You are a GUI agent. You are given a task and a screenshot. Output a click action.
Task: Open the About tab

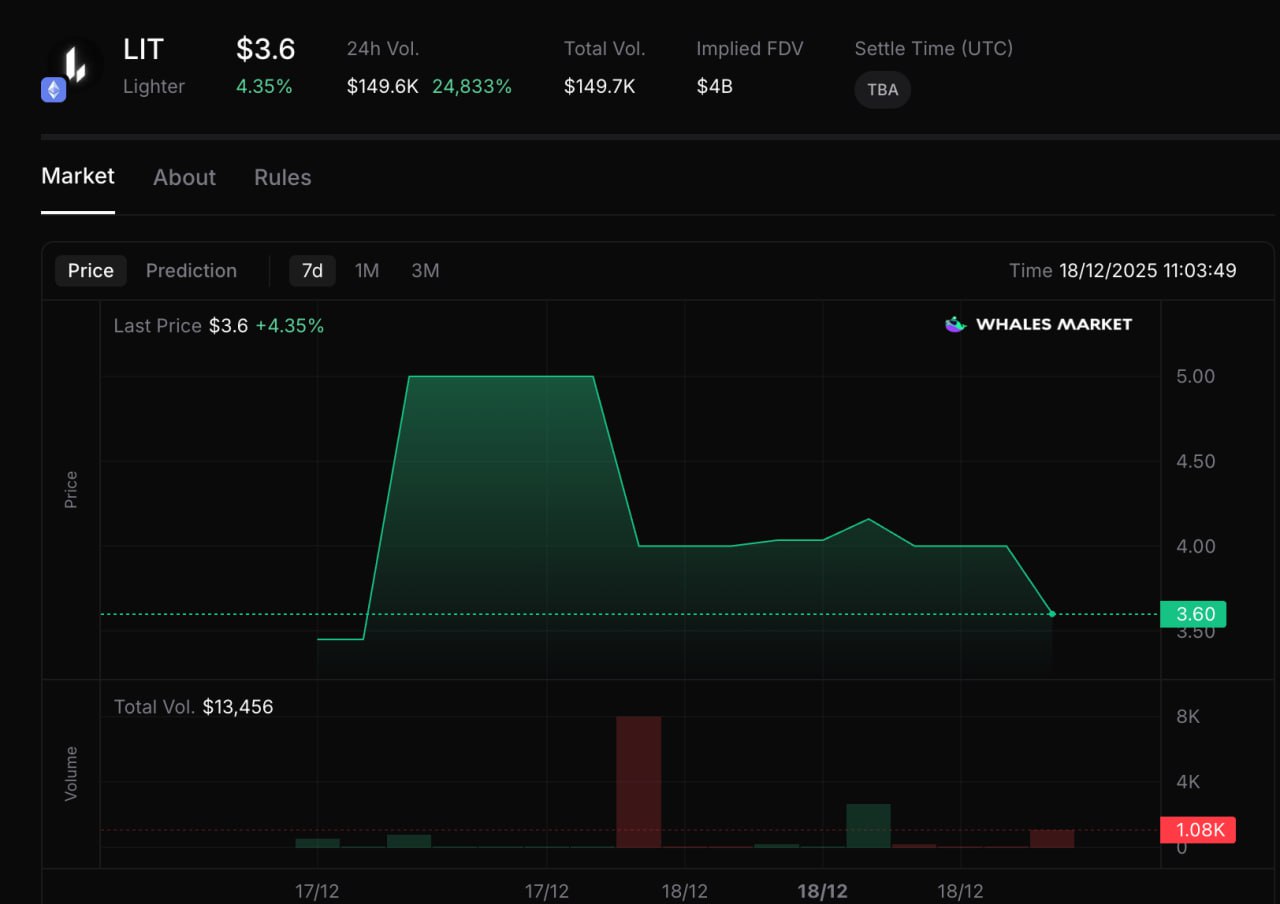[184, 178]
